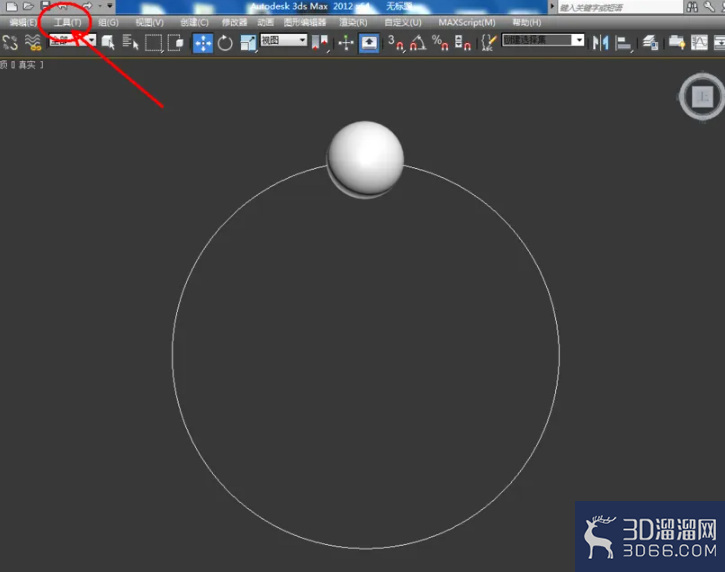
Task: Open the 工具(T) menu
Action: [68, 22]
